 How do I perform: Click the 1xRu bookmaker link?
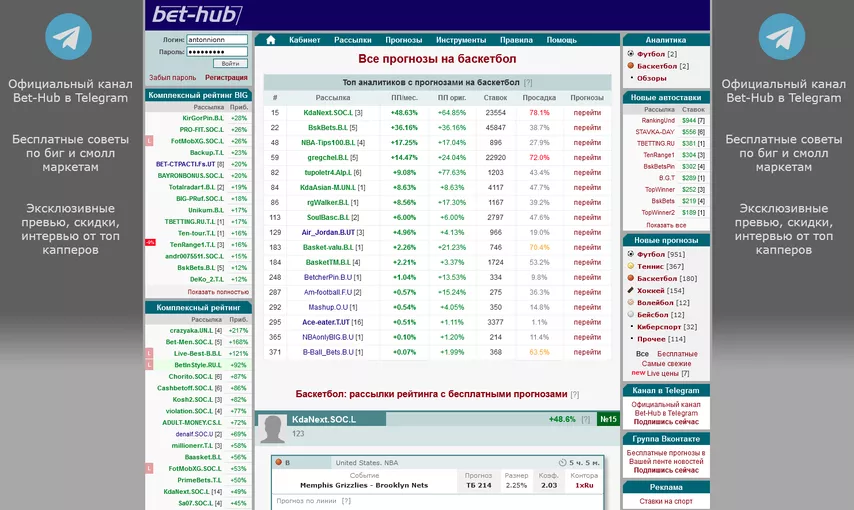tap(584, 485)
